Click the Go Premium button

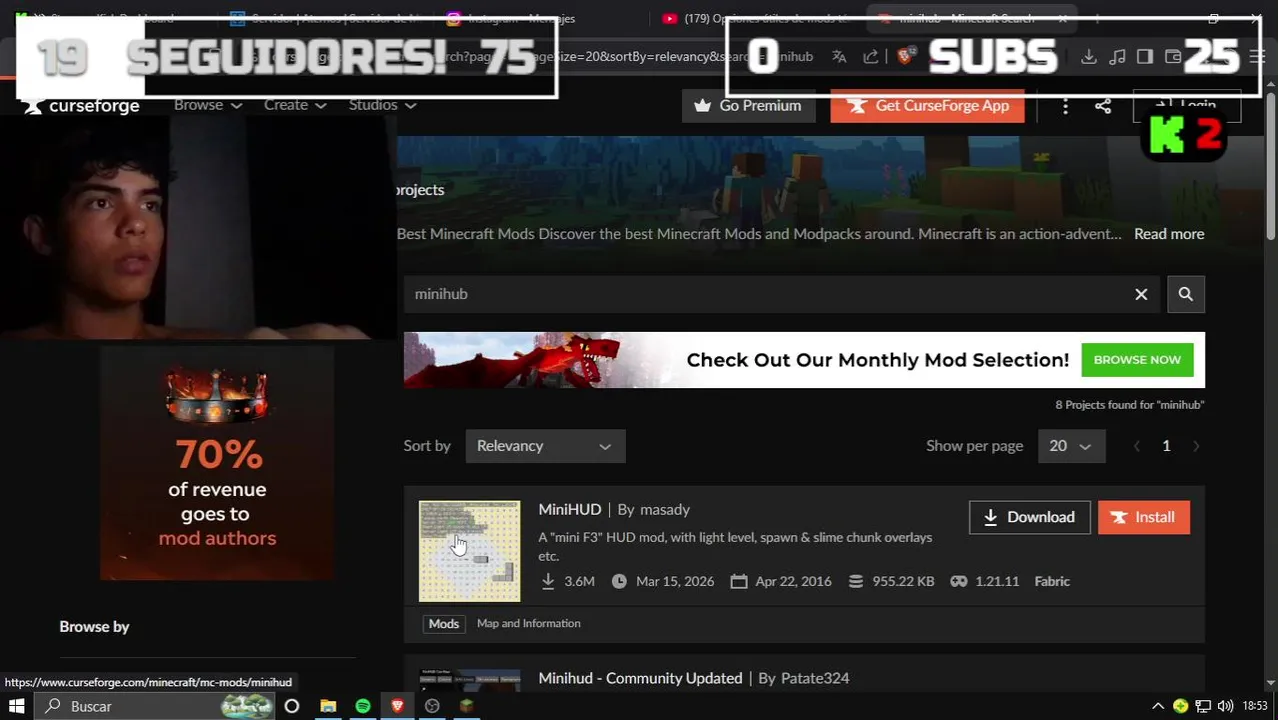pos(748,105)
